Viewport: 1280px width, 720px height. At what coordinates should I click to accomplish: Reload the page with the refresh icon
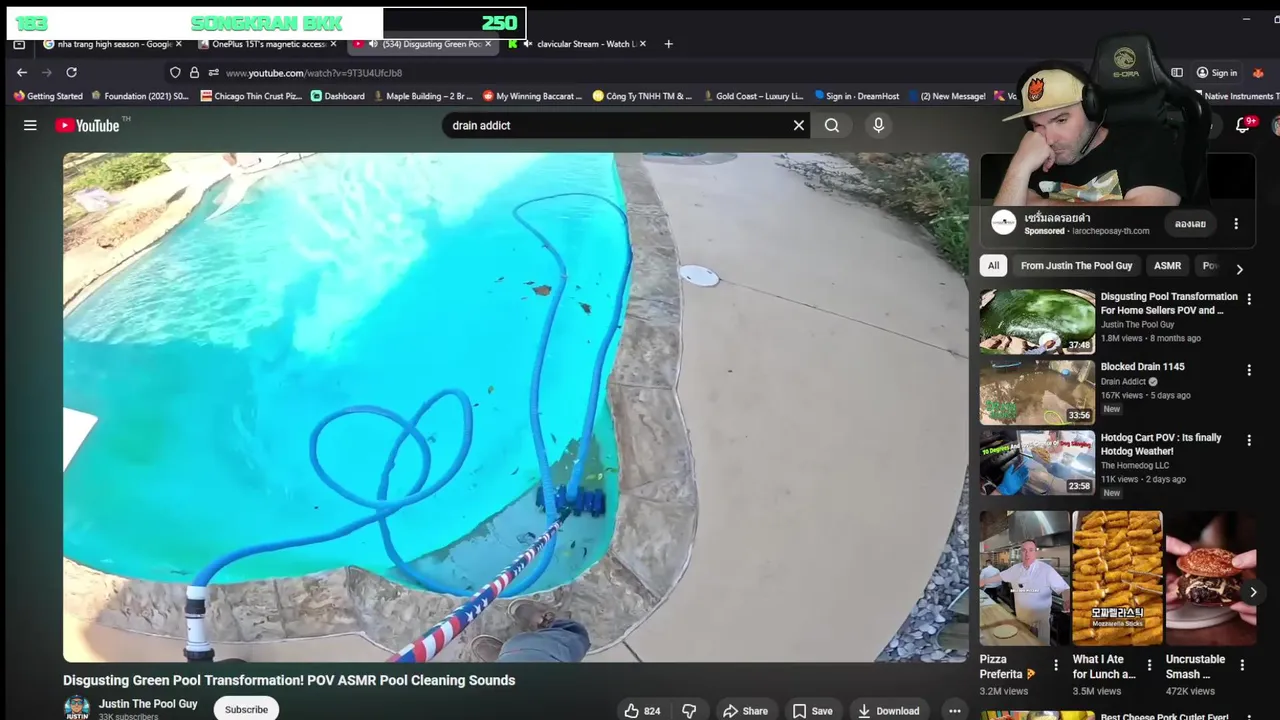71,72
